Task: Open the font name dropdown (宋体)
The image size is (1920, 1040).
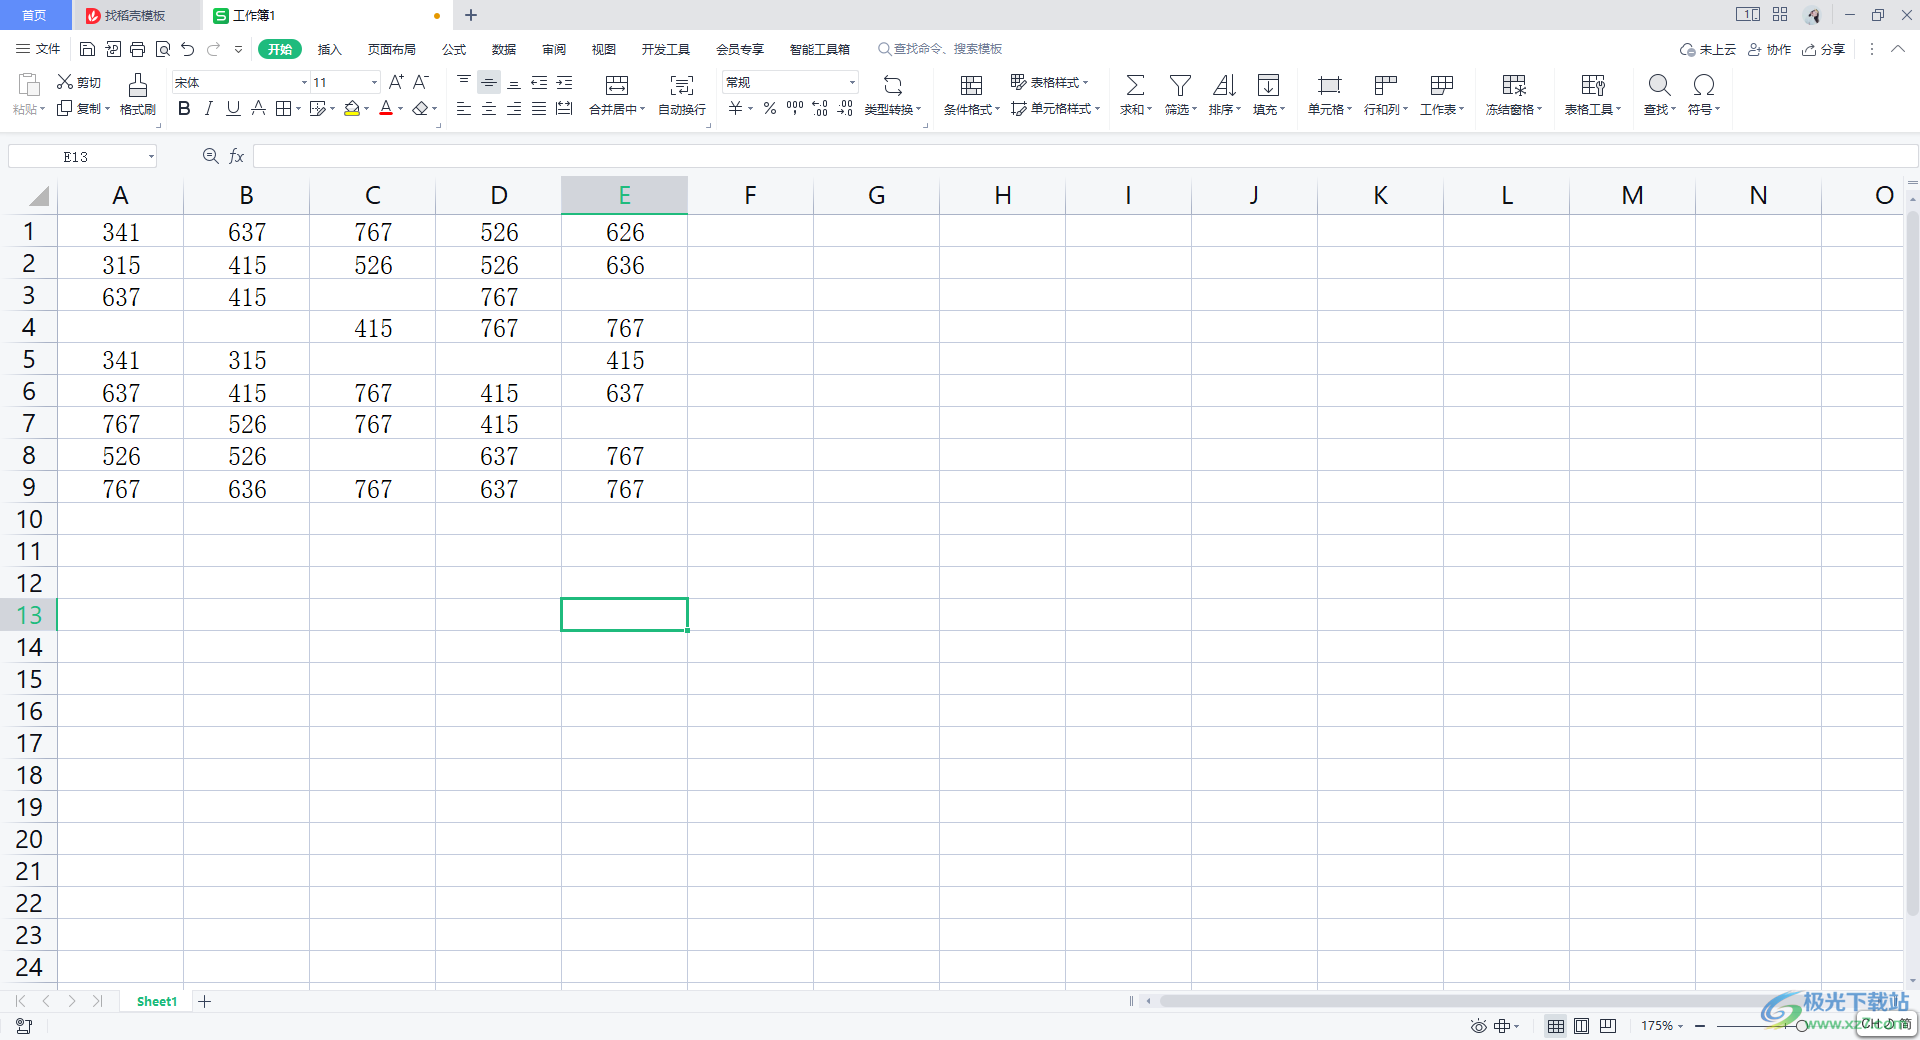Action: 304,82
